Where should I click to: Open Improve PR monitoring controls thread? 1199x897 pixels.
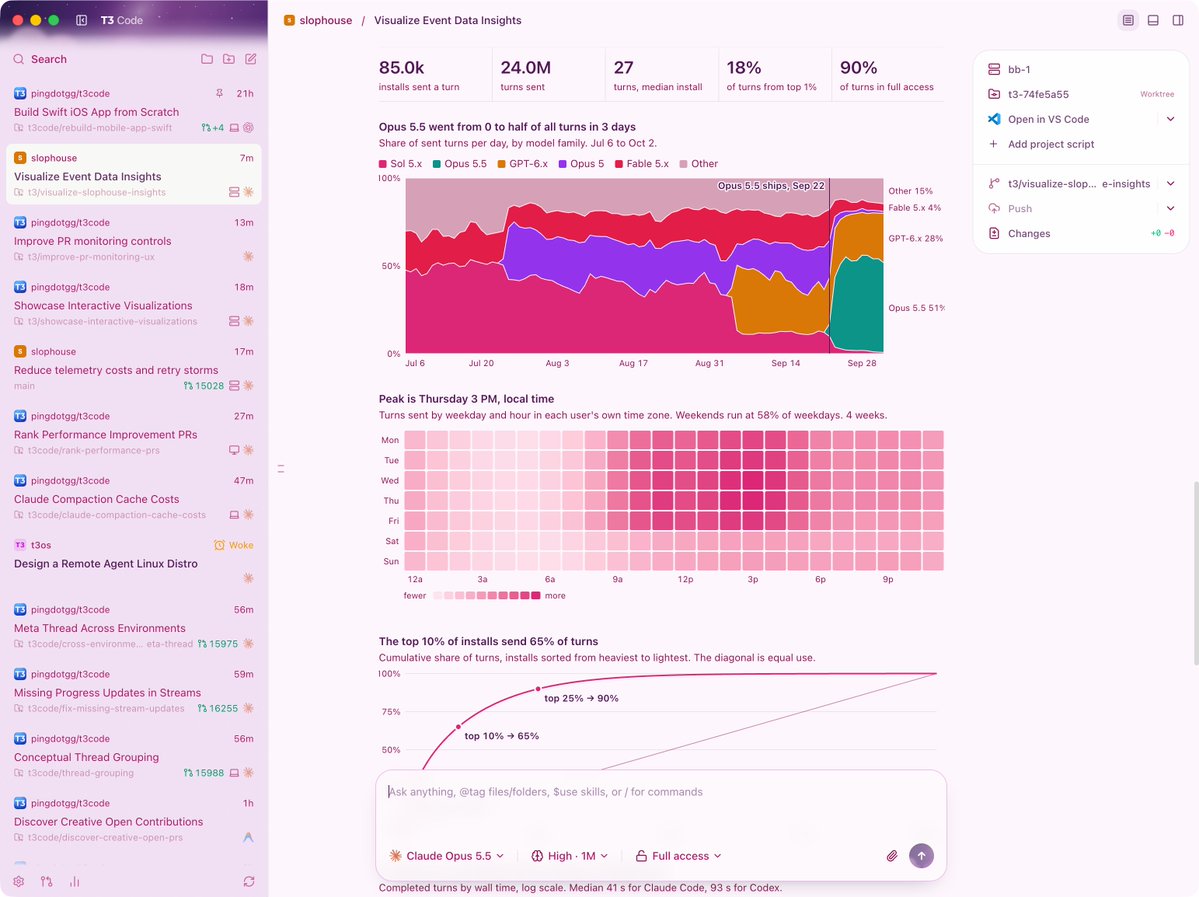(x=134, y=239)
